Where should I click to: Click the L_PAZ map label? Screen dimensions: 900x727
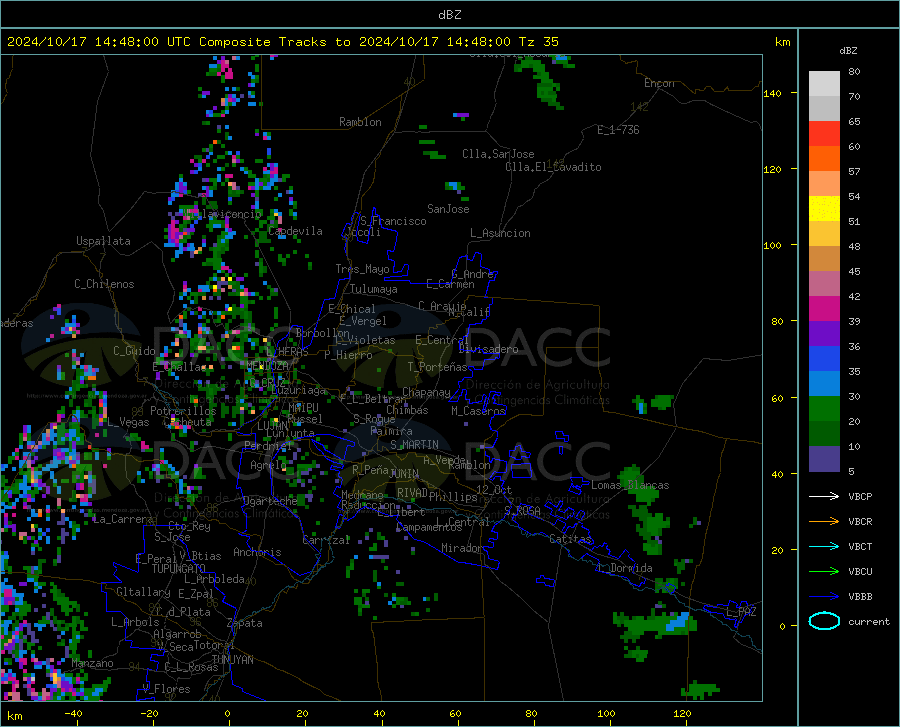click(741, 612)
